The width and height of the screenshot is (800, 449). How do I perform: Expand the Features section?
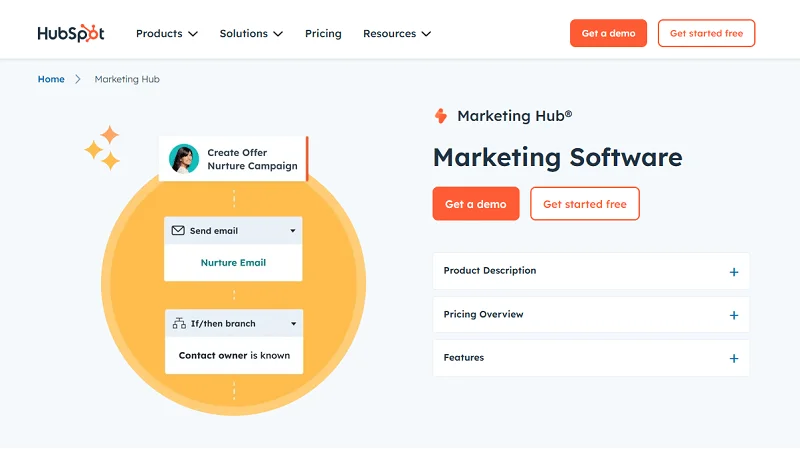[591, 358]
